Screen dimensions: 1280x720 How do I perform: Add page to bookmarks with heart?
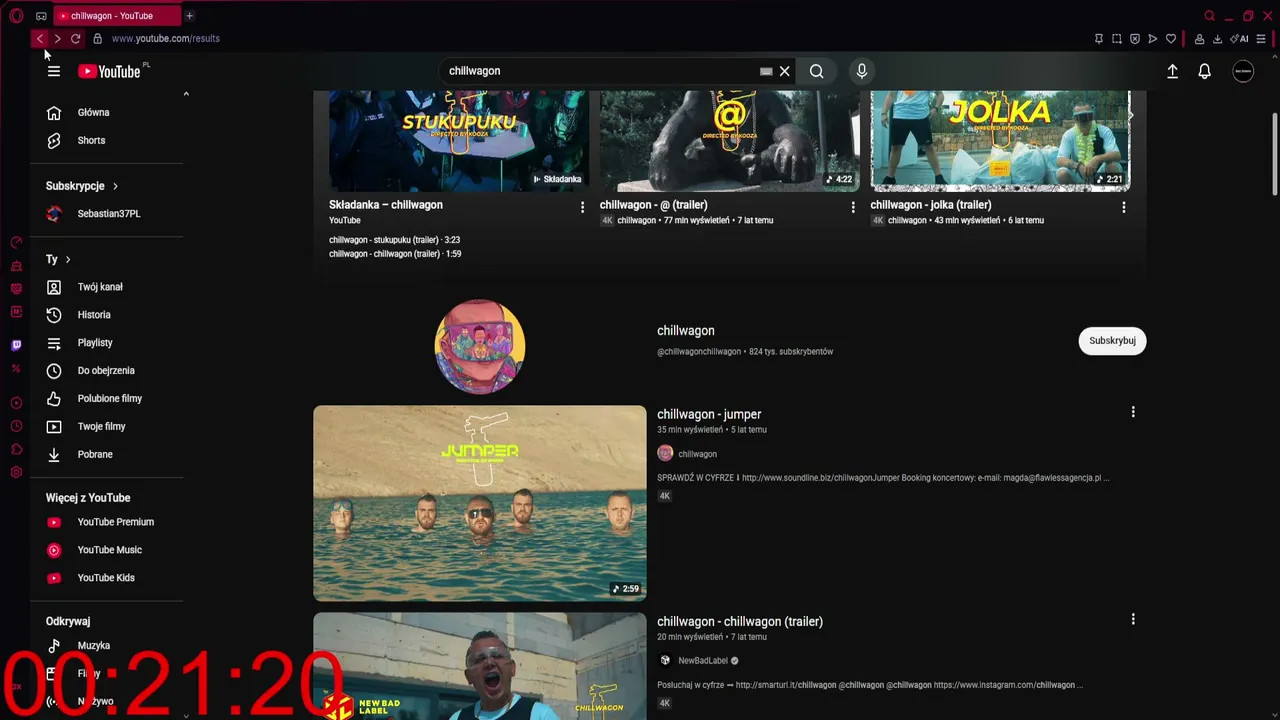click(x=1171, y=39)
